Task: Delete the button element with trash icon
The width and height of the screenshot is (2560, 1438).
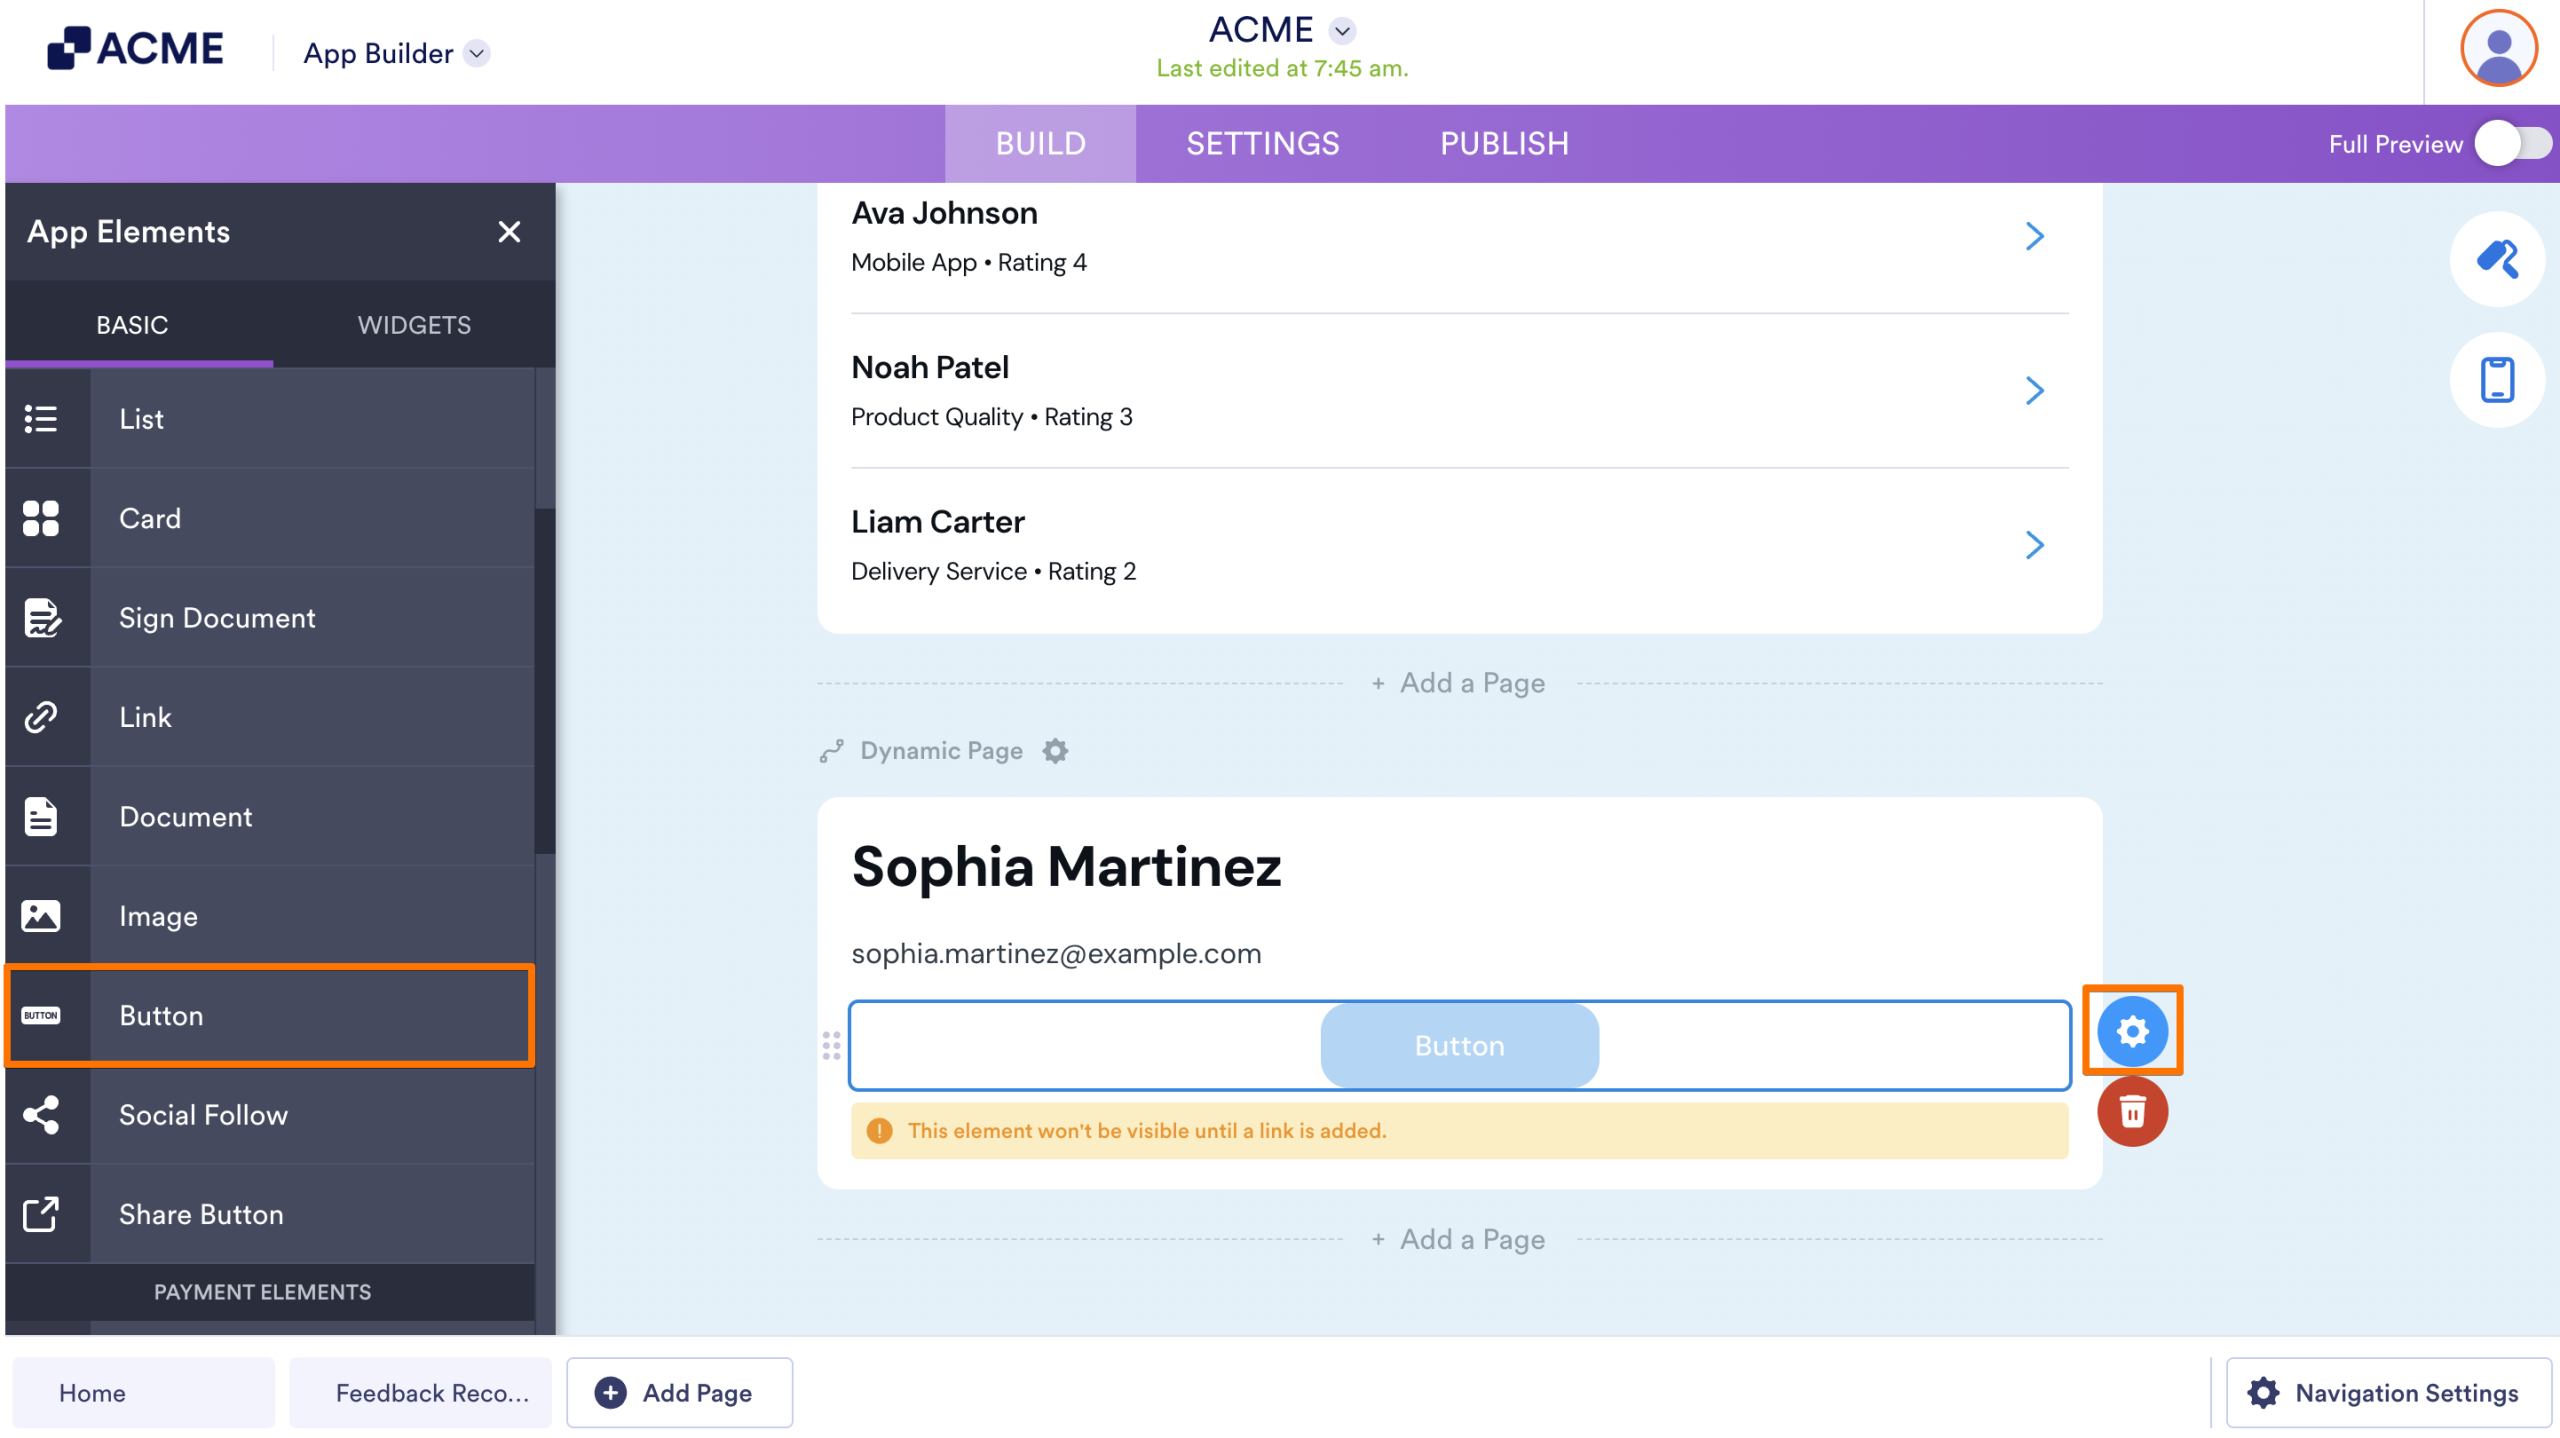Action: point(2132,1111)
